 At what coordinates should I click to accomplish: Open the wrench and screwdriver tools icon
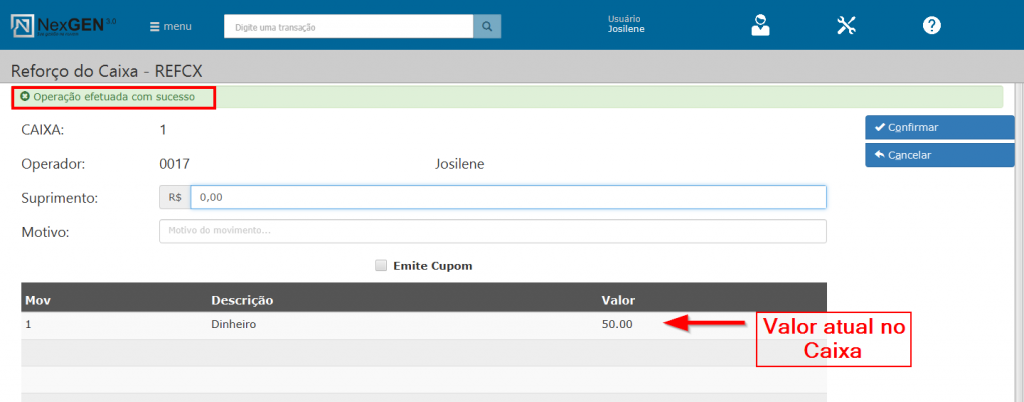point(846,26)
